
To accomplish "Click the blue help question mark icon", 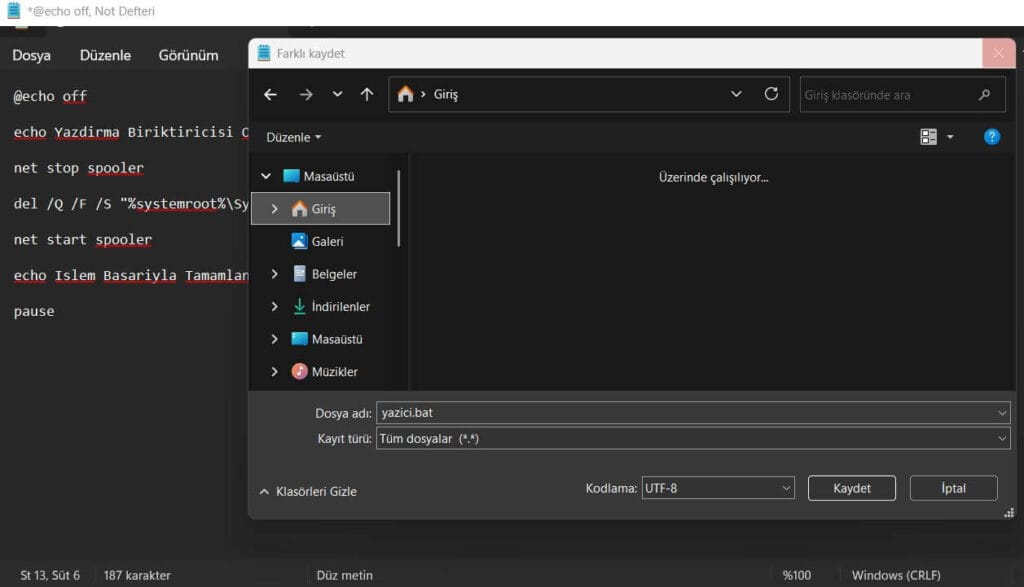I will (x=991, y=137).
